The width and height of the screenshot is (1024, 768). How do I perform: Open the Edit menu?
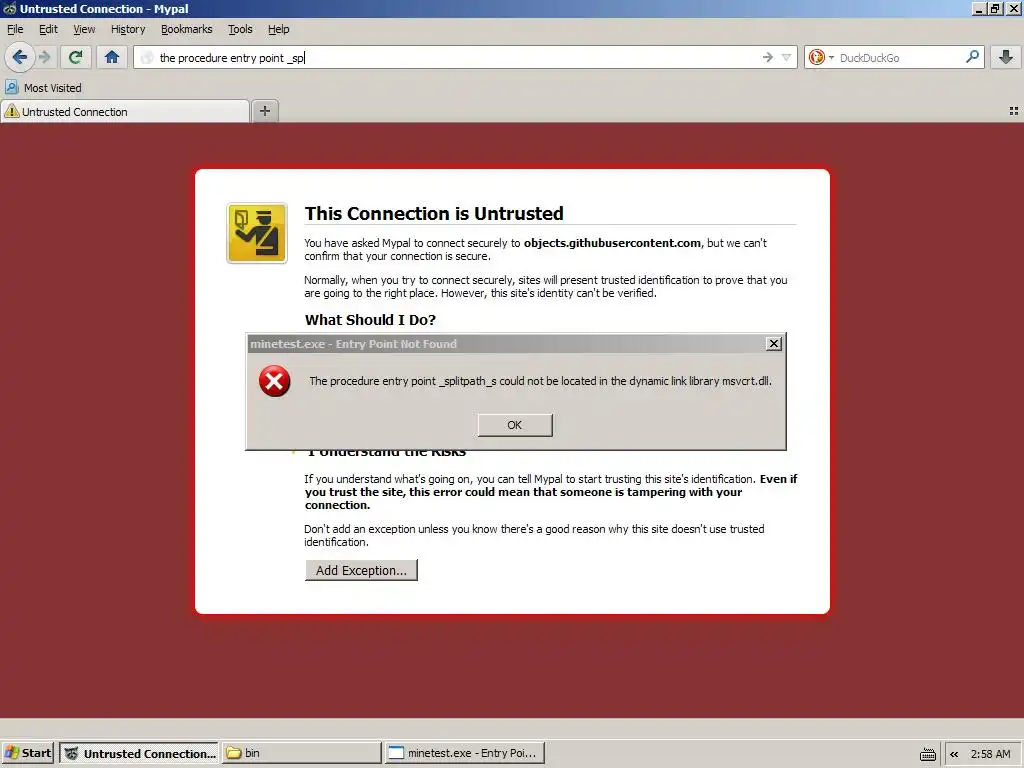(48, 29)
